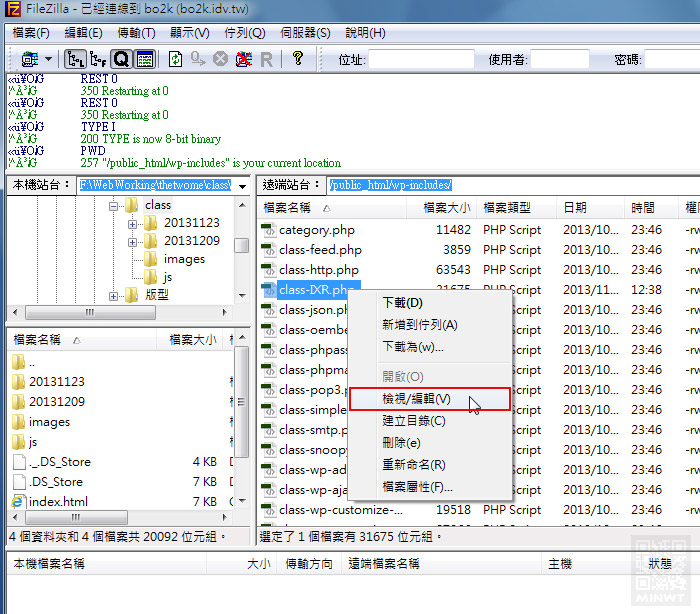Open the 顯示(V) menu
Screen dimensions: 700x614
coord(190,33)
